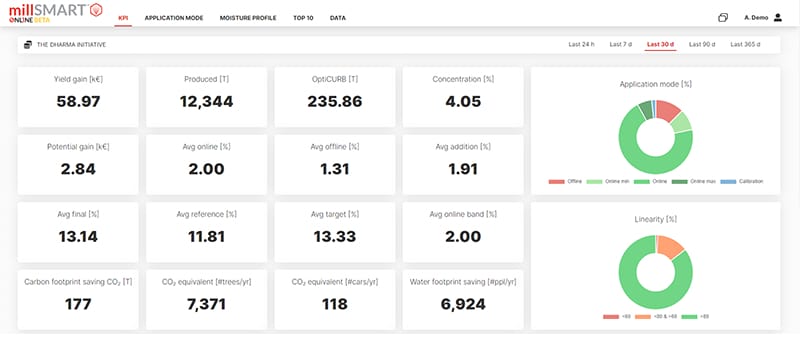Open the Data tab
The image size is (800, 364).
click(338, 18)
